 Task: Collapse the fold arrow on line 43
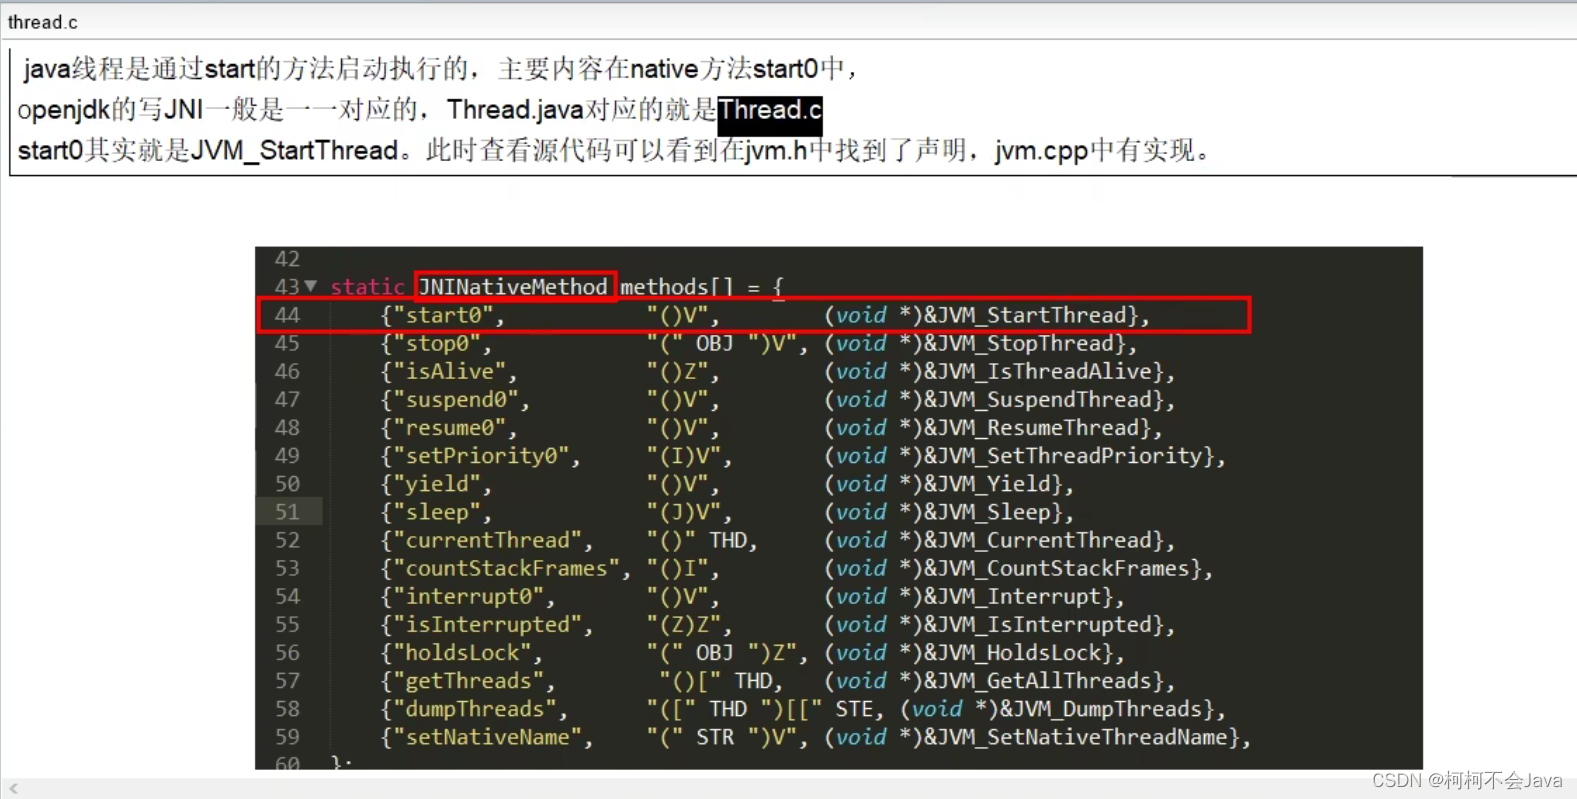tap(311, 286)
